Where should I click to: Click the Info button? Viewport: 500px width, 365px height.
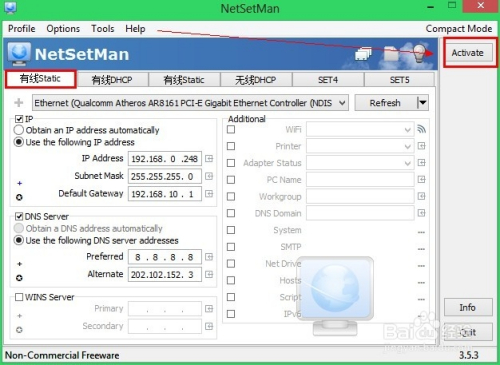click(468, 307)
